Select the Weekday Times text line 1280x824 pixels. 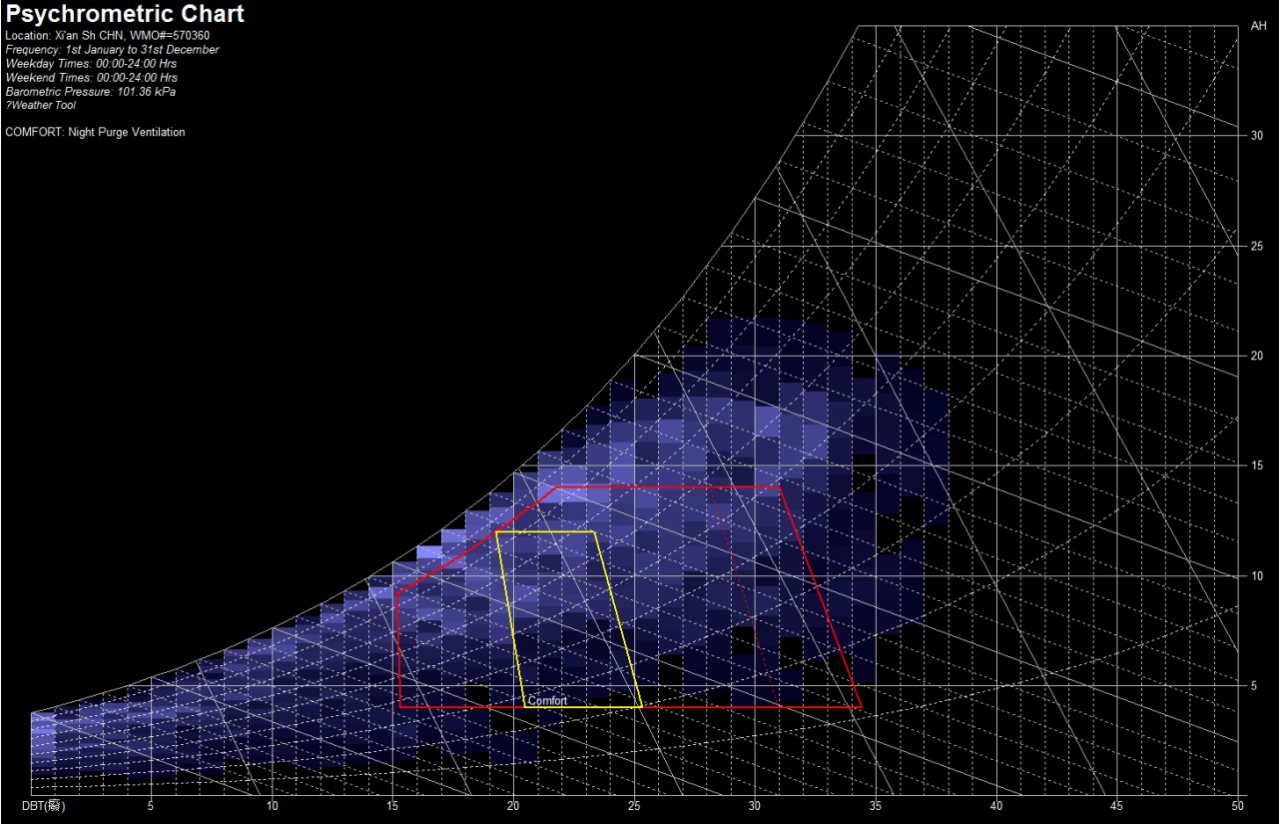point(91,64)
